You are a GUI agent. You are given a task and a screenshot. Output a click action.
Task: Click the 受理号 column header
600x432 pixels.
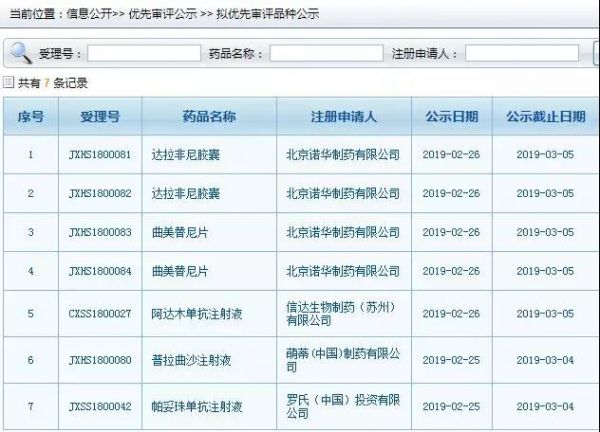[100, 117]
